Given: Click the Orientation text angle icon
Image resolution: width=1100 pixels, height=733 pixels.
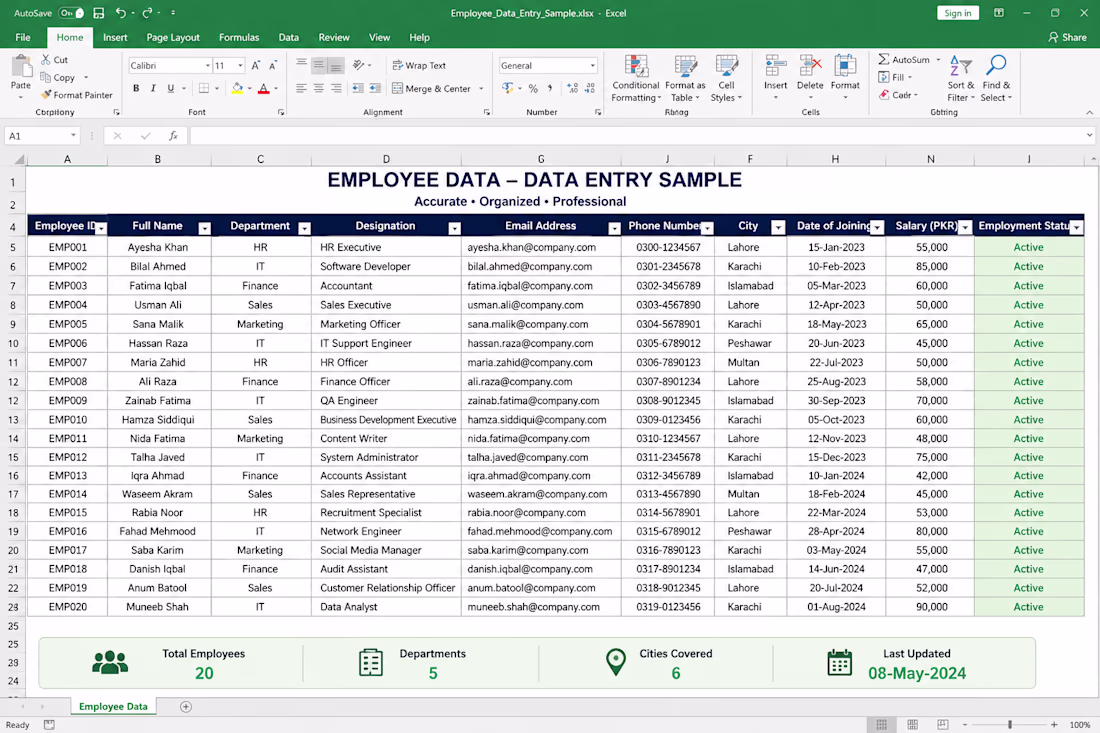Looking at the screenshot, I should (358, 65).
